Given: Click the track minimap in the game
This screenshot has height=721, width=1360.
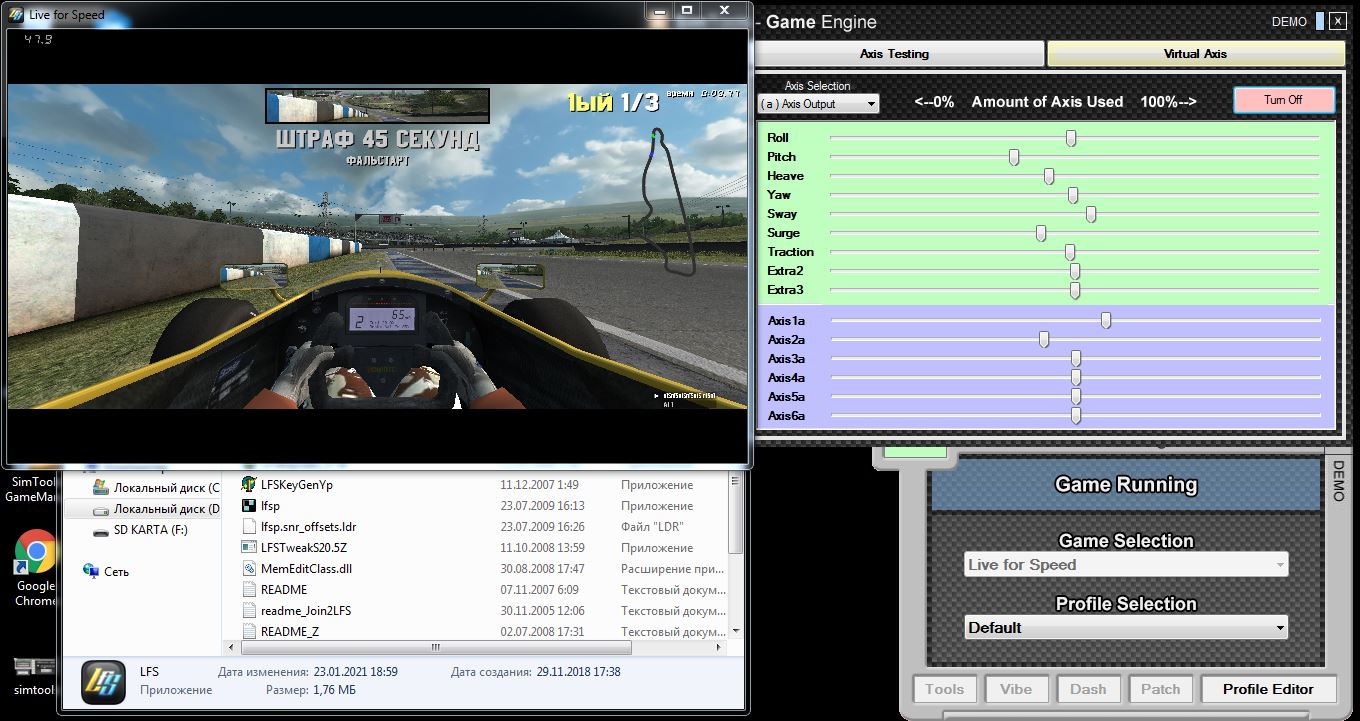Looking at the screenshot, I should (669, 200).
